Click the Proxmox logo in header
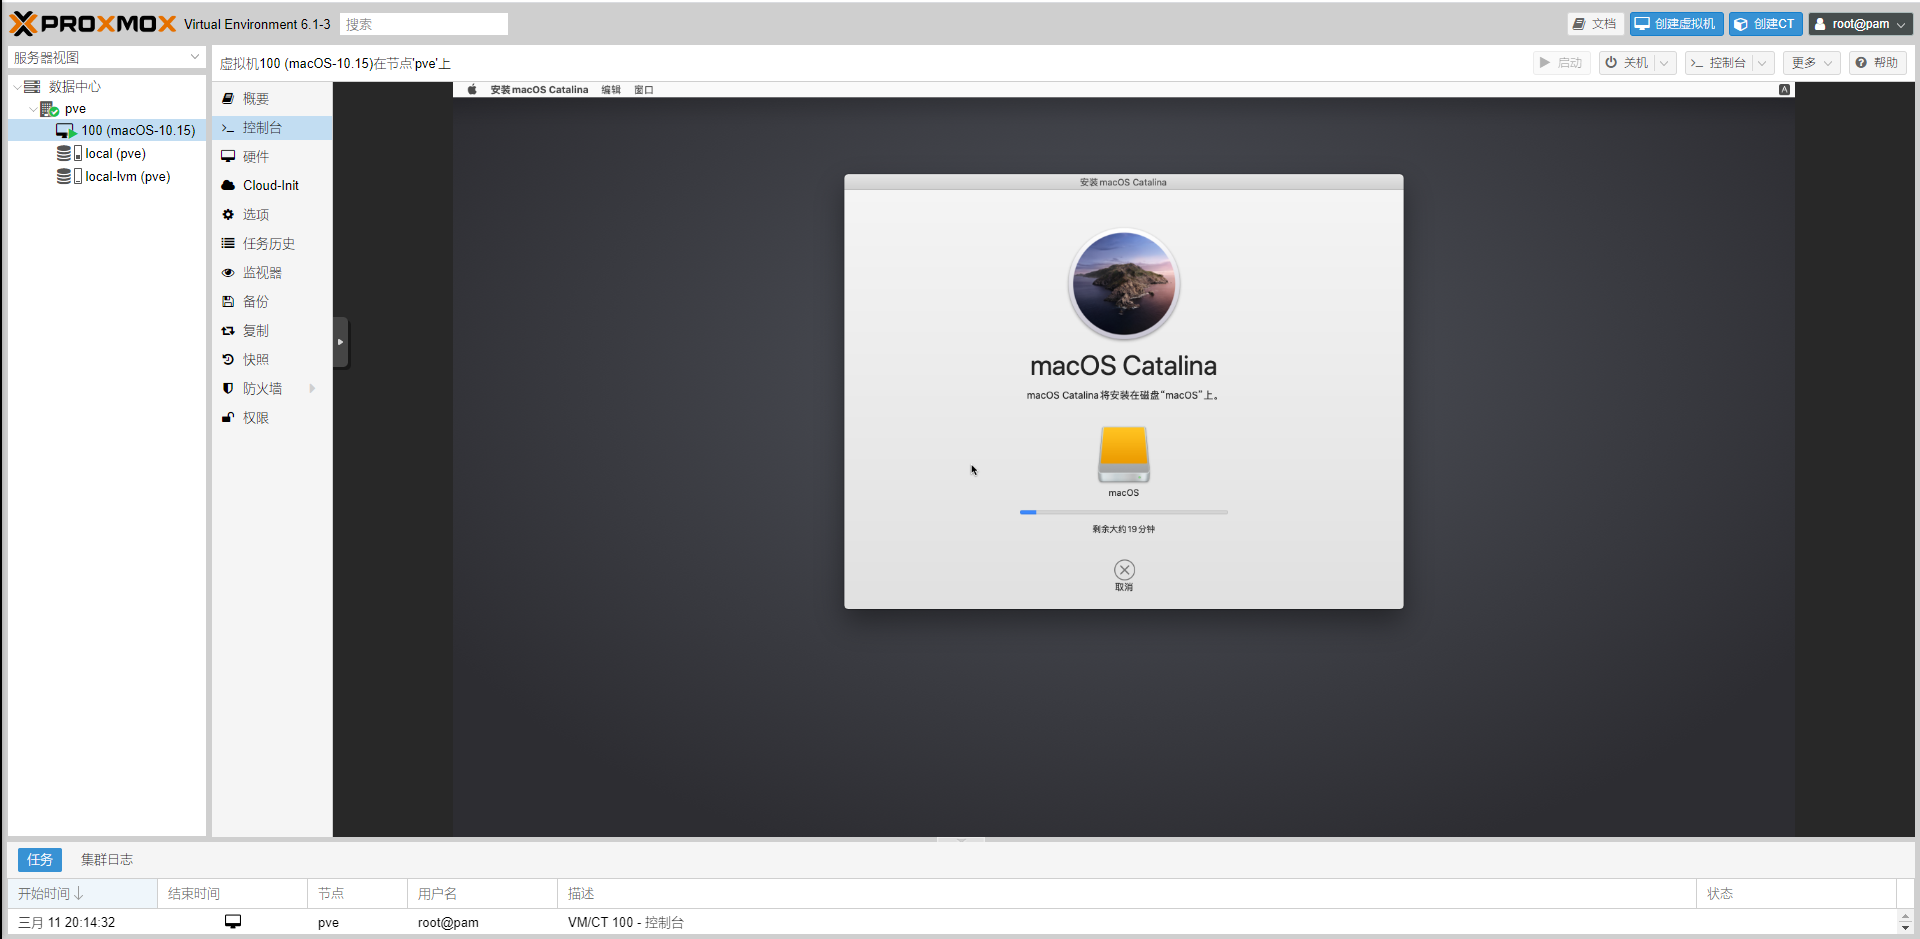Viewport: 1920px width, 939px height. pos(92,24)
